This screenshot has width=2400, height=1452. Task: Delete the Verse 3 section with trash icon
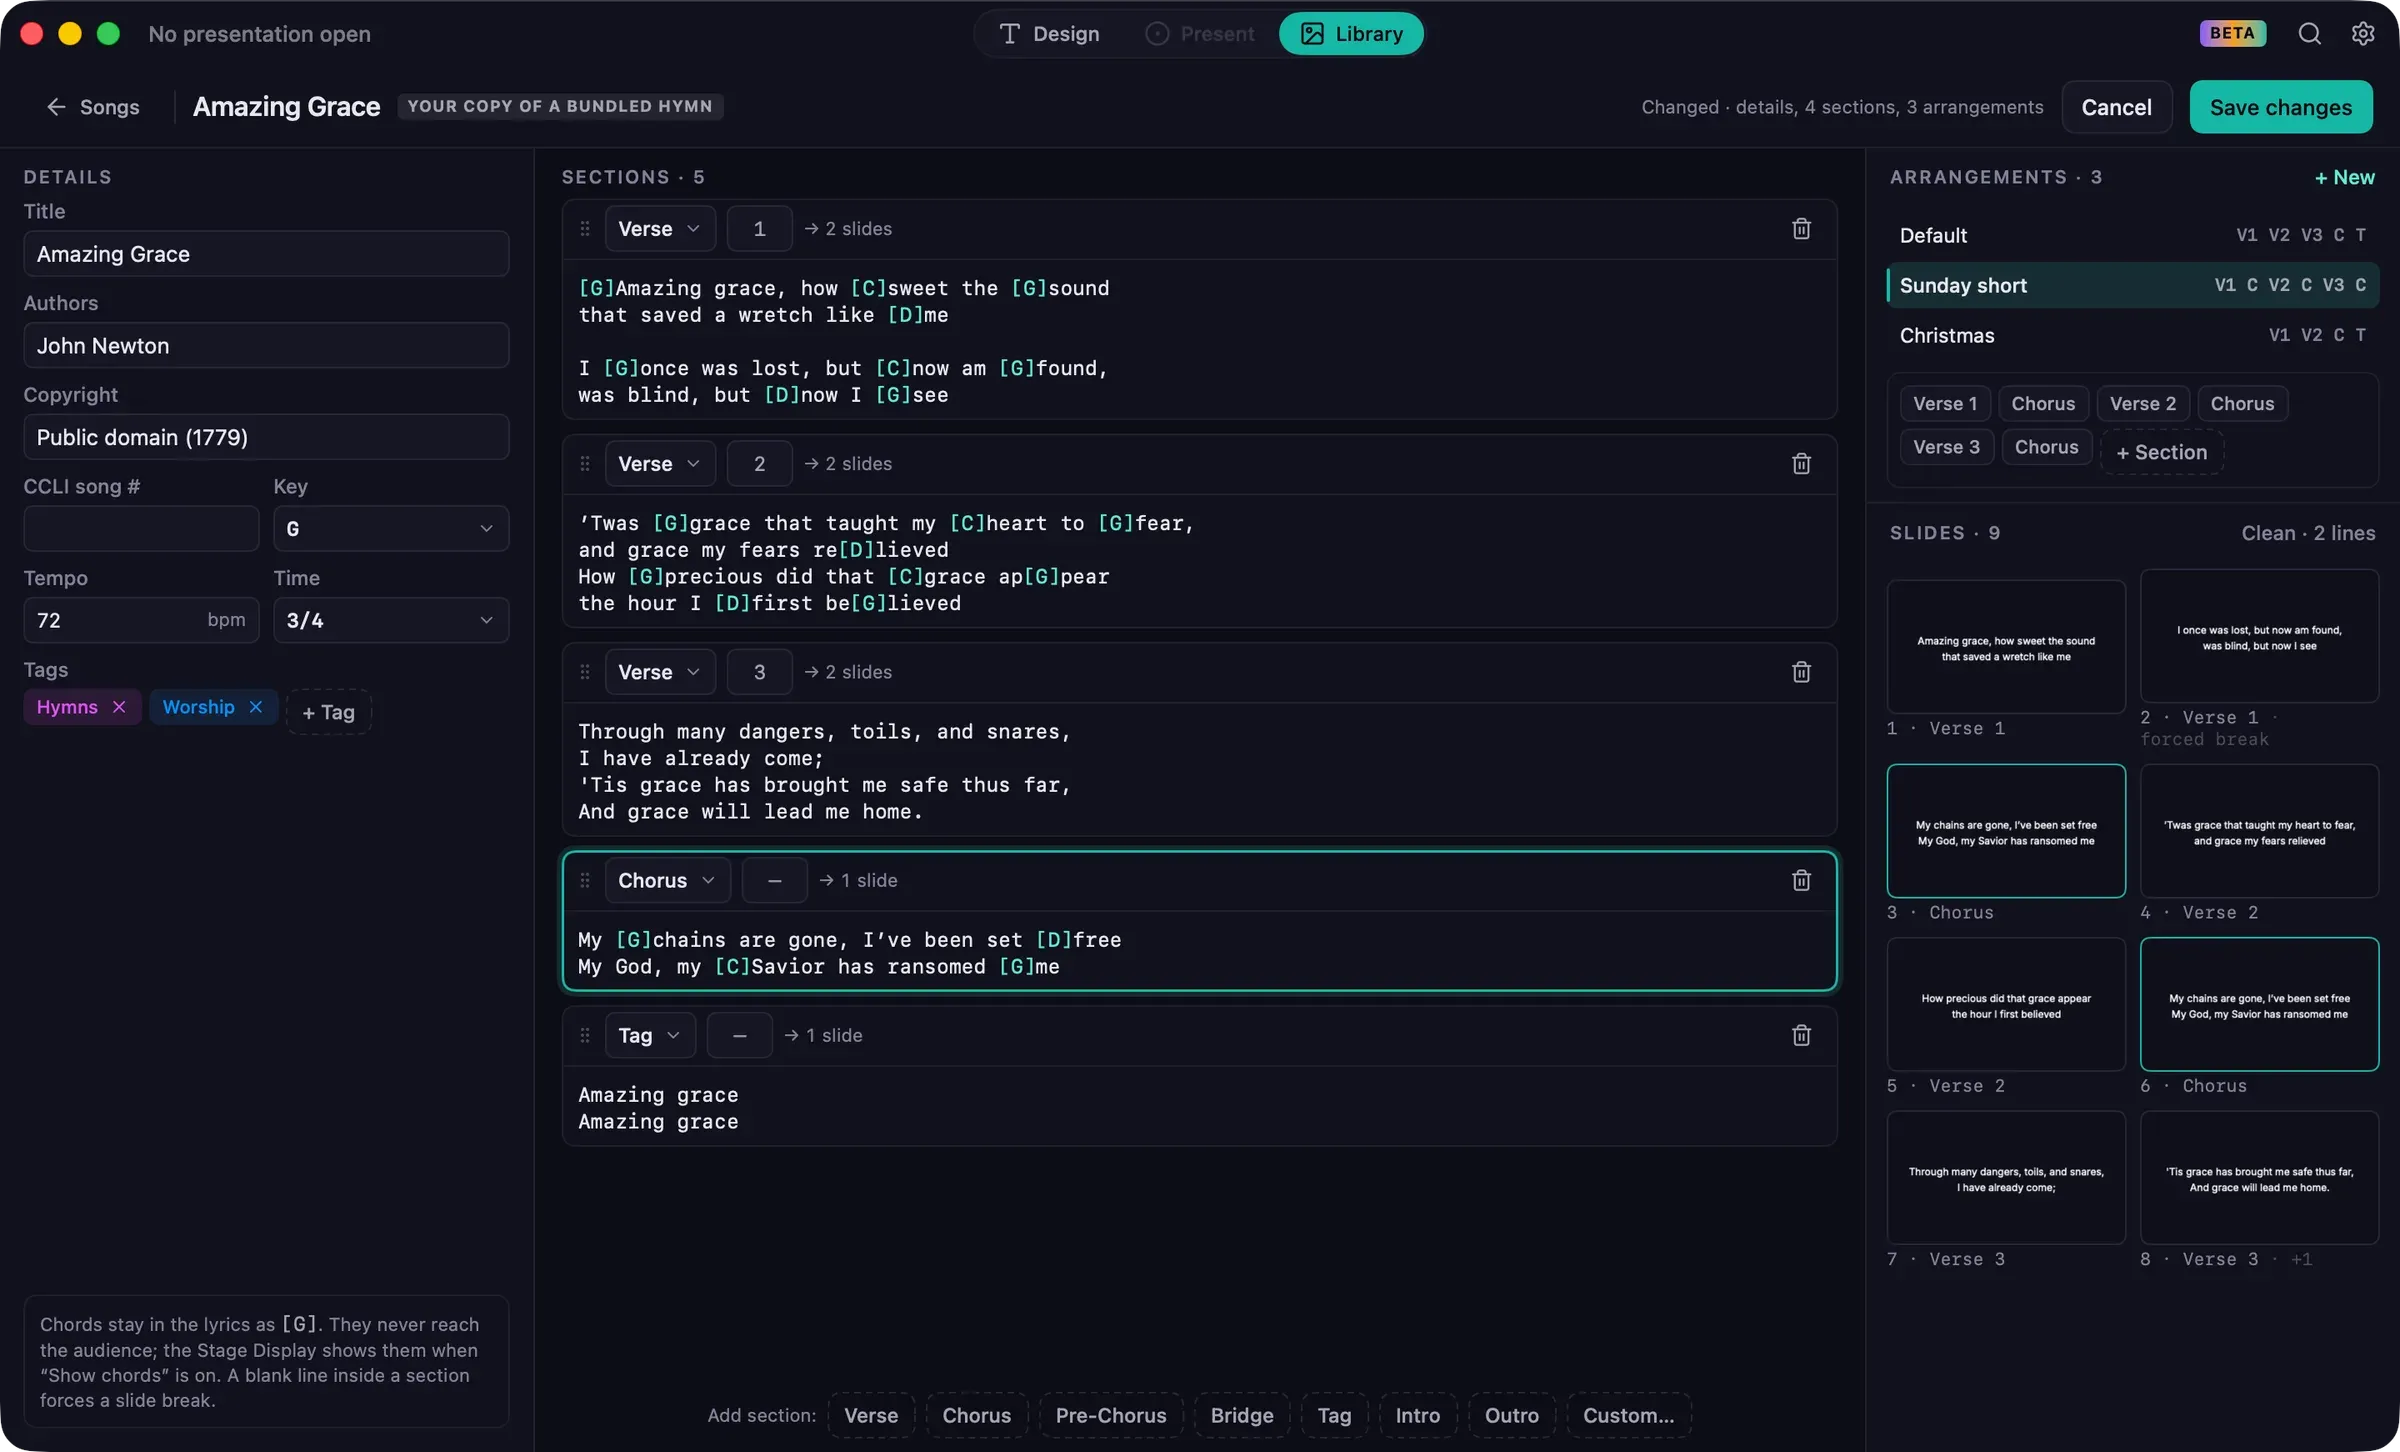[1801, 672]
